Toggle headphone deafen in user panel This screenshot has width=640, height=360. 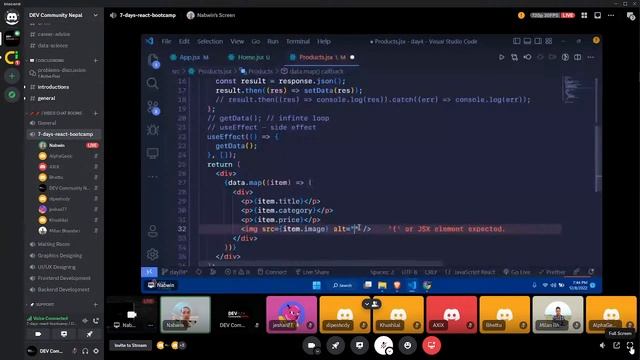coord(85,351)
